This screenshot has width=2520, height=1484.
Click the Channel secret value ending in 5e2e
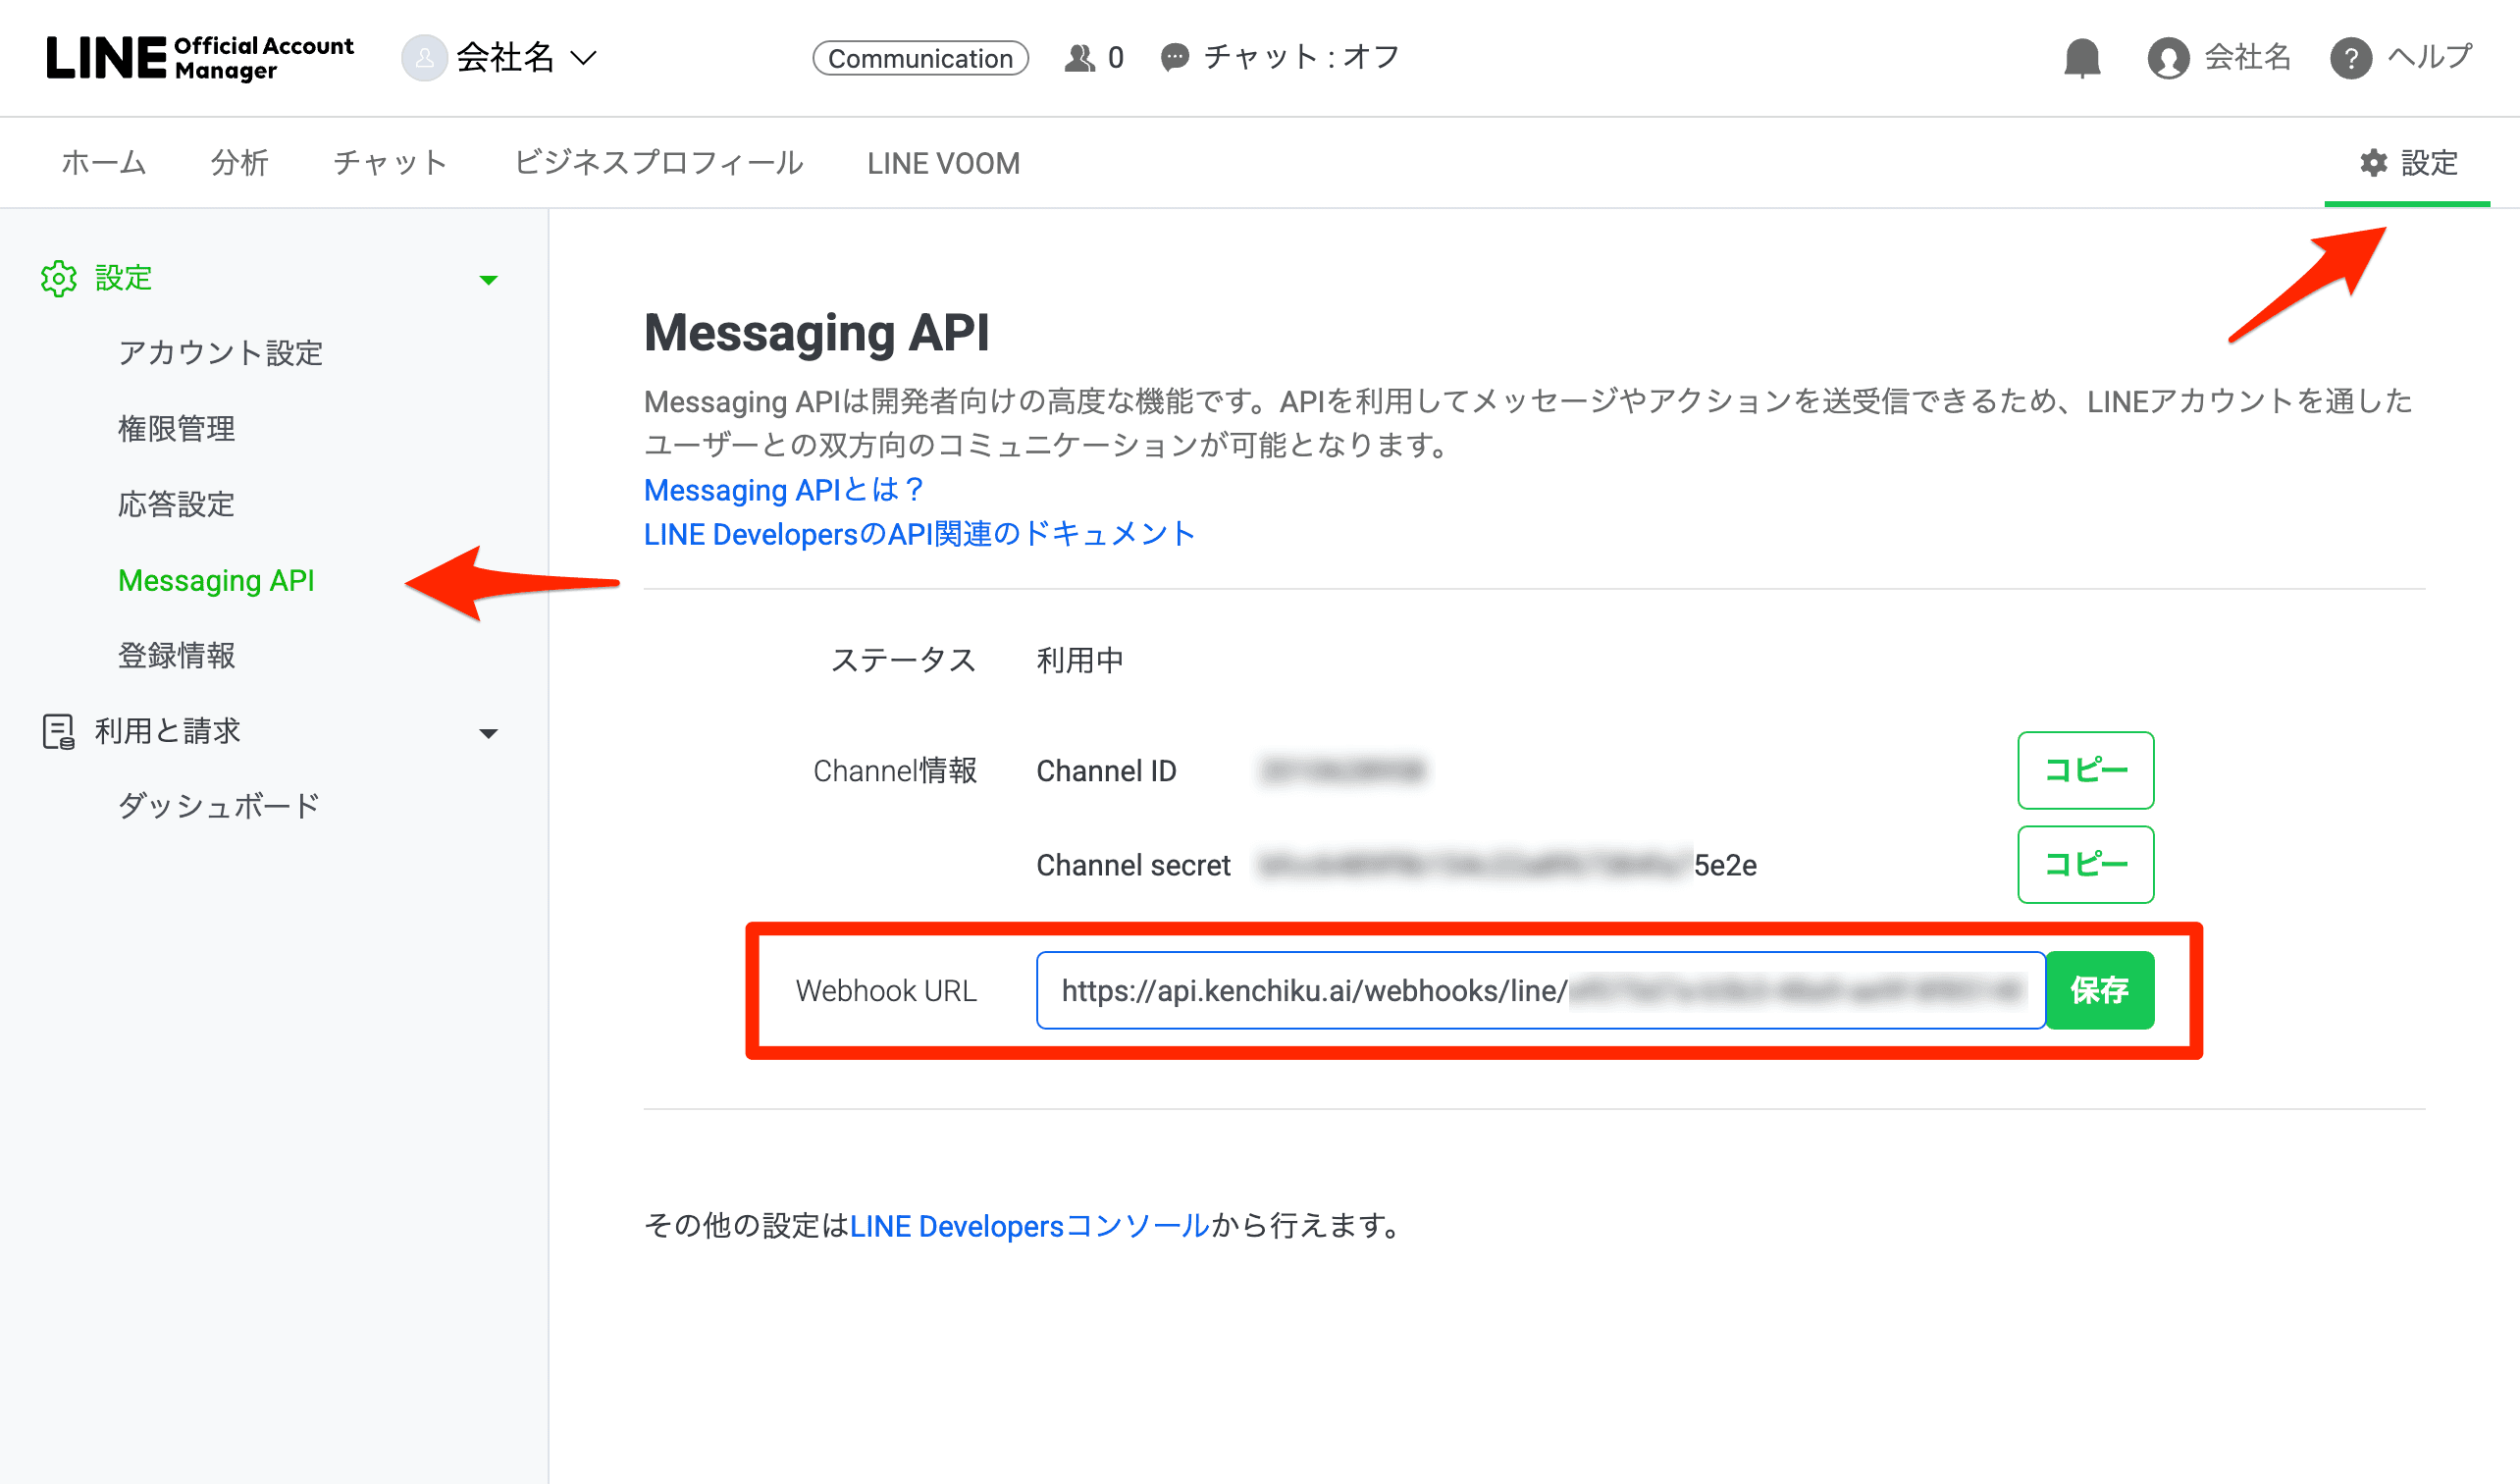click(1507, 865)
